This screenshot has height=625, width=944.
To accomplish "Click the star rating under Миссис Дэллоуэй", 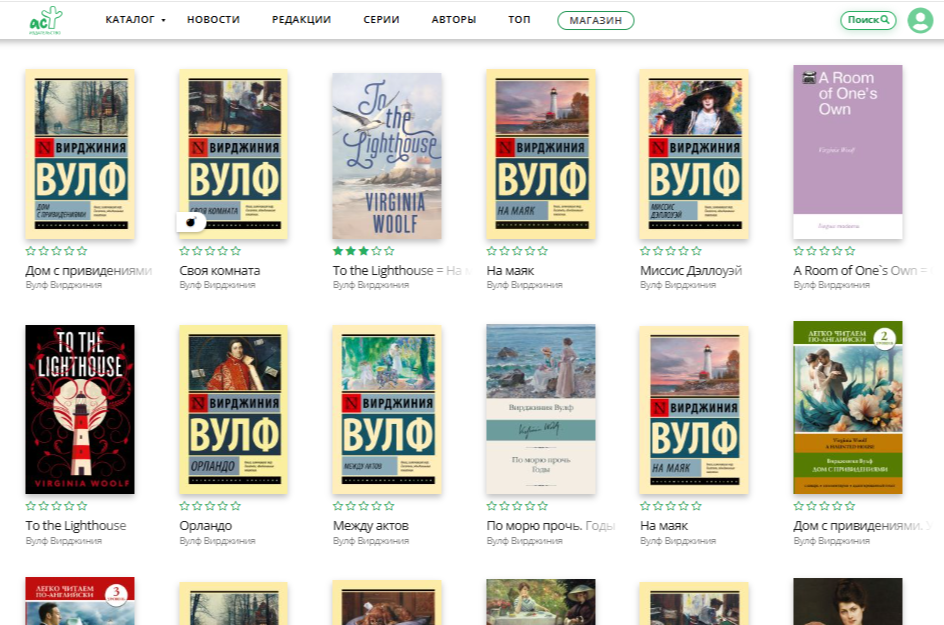I will 671,251.
